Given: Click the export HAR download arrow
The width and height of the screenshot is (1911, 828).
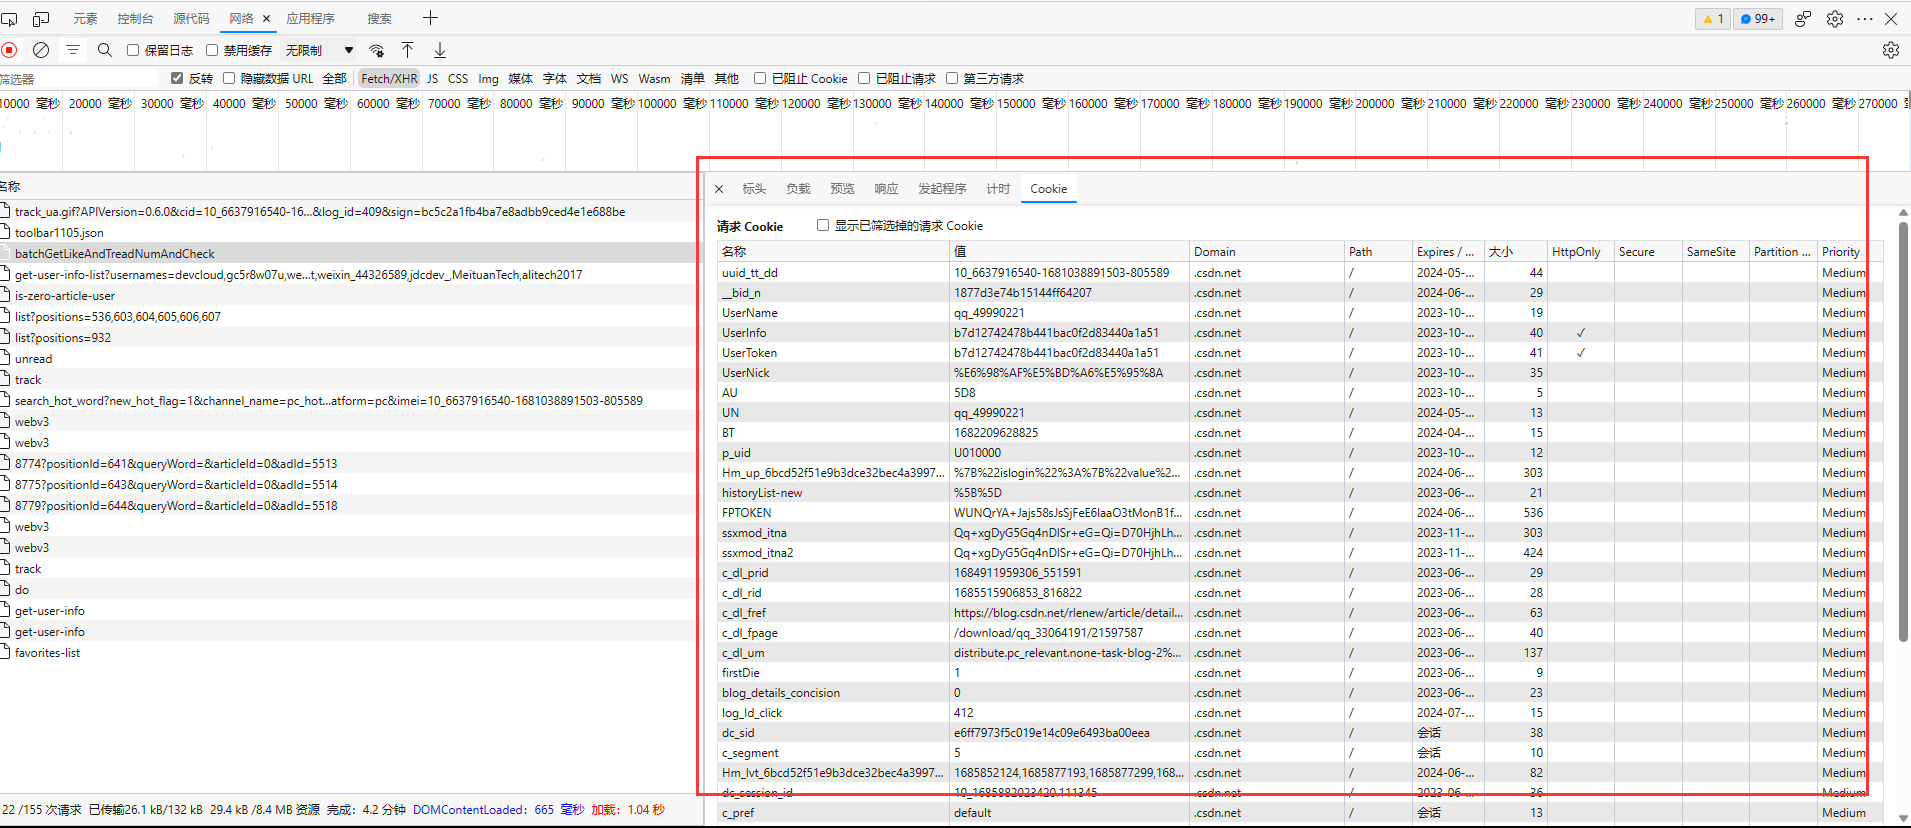Looking at the screenshot, I should pos(440,50).
